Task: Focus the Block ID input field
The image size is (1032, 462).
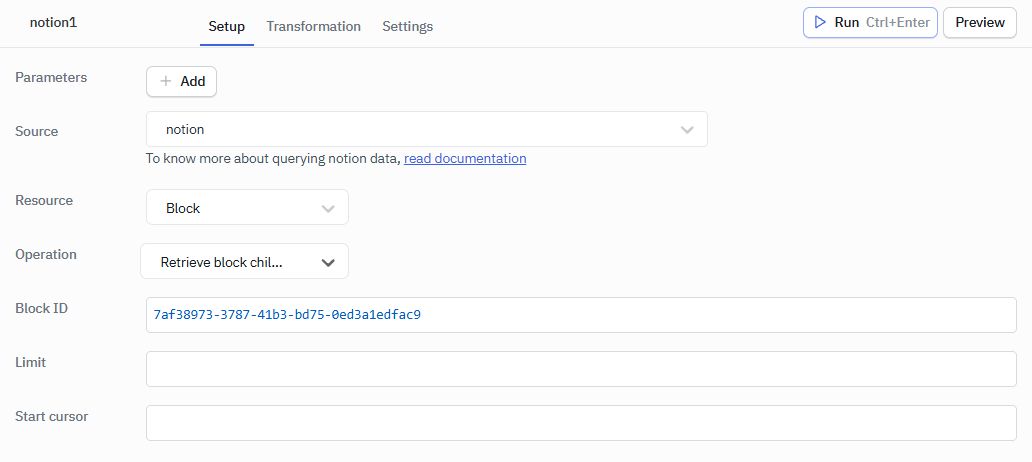Action: coord(580,315)
